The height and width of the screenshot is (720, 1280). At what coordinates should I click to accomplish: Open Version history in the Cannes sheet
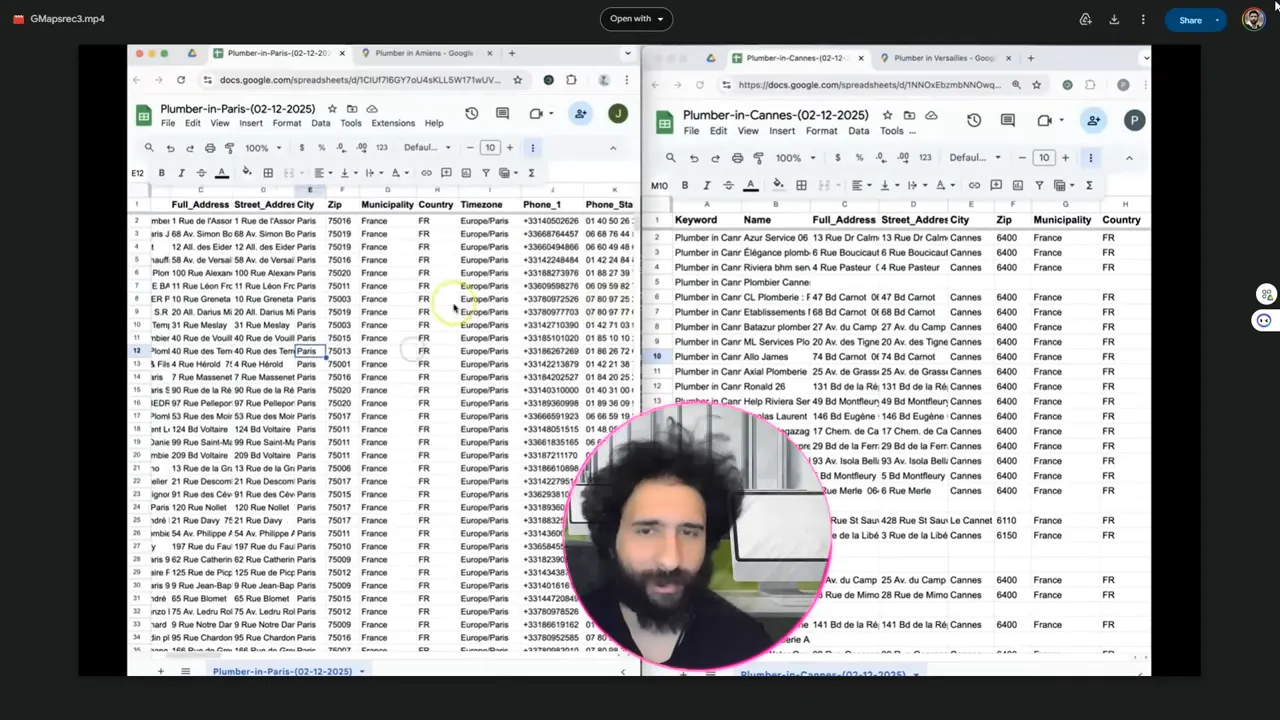(x=974, y=120)
